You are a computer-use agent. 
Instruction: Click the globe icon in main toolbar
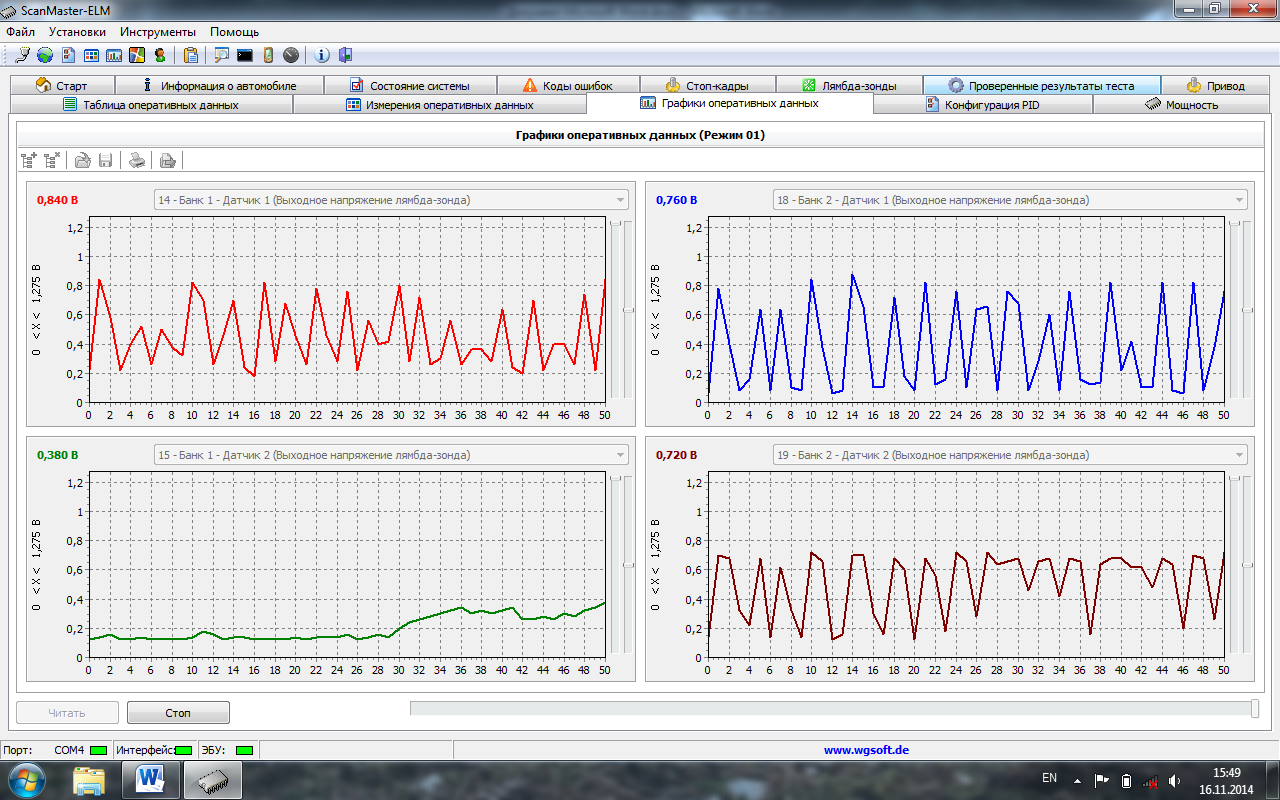click(45, 55)
